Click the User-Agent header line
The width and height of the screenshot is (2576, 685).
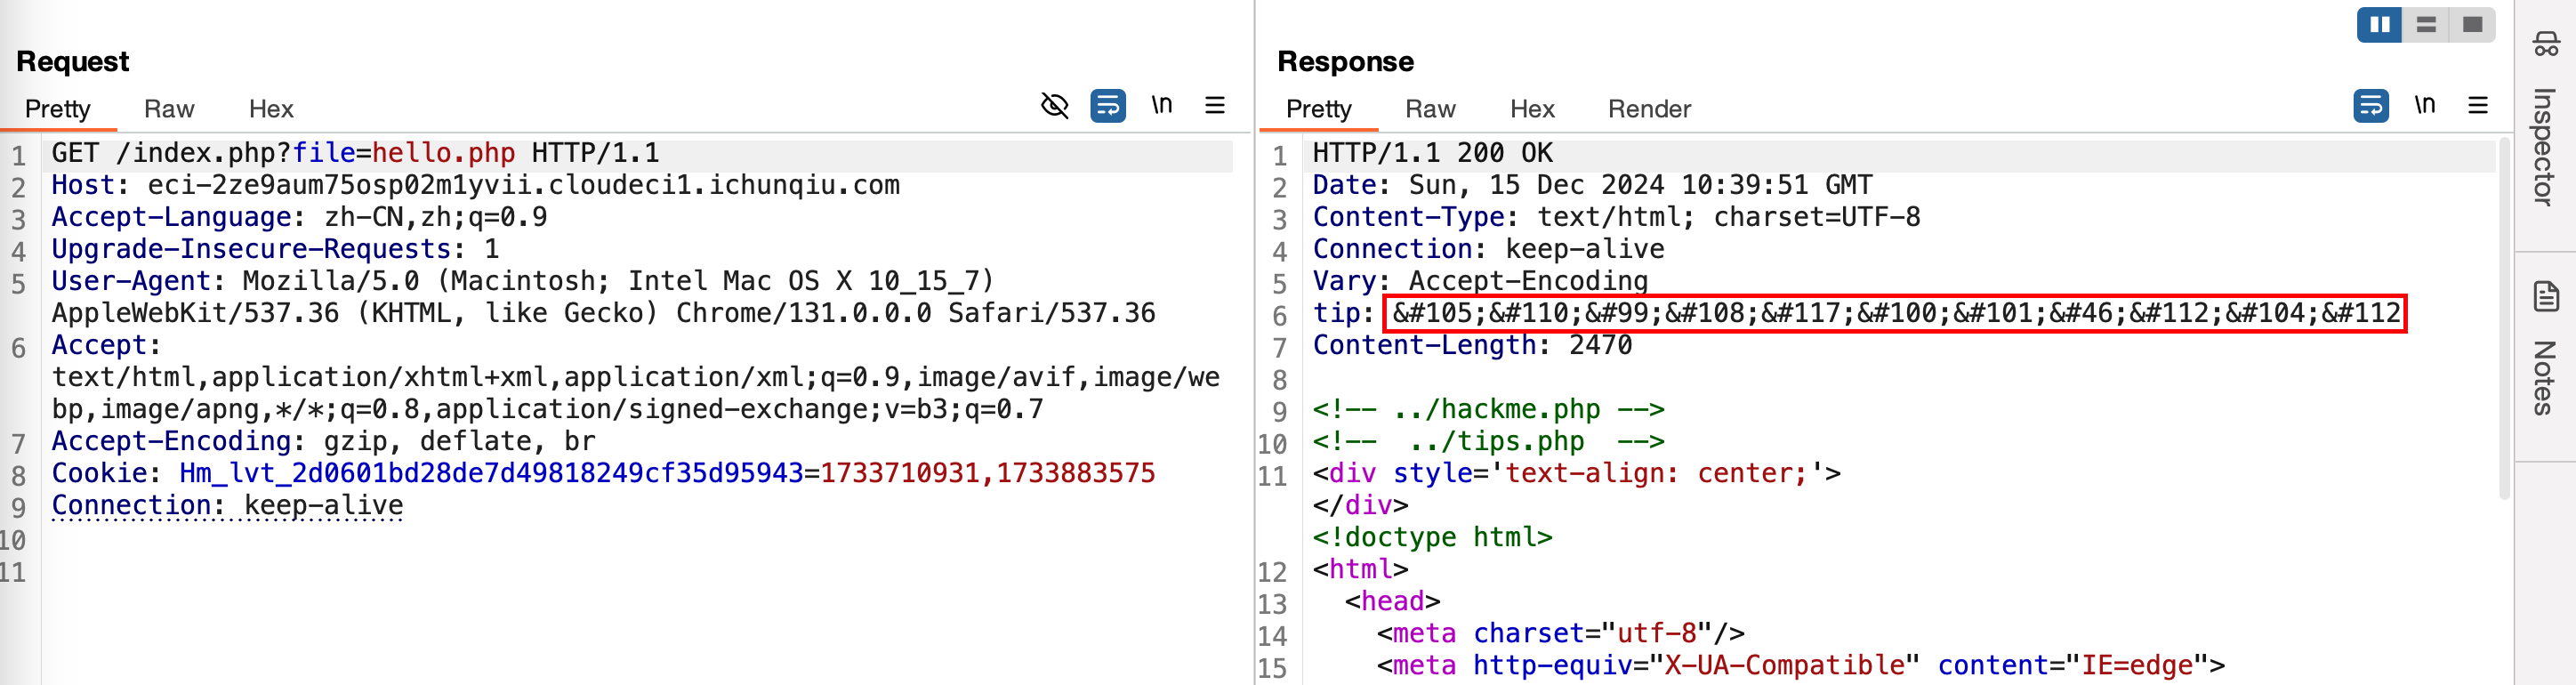(x=604, y=297)
